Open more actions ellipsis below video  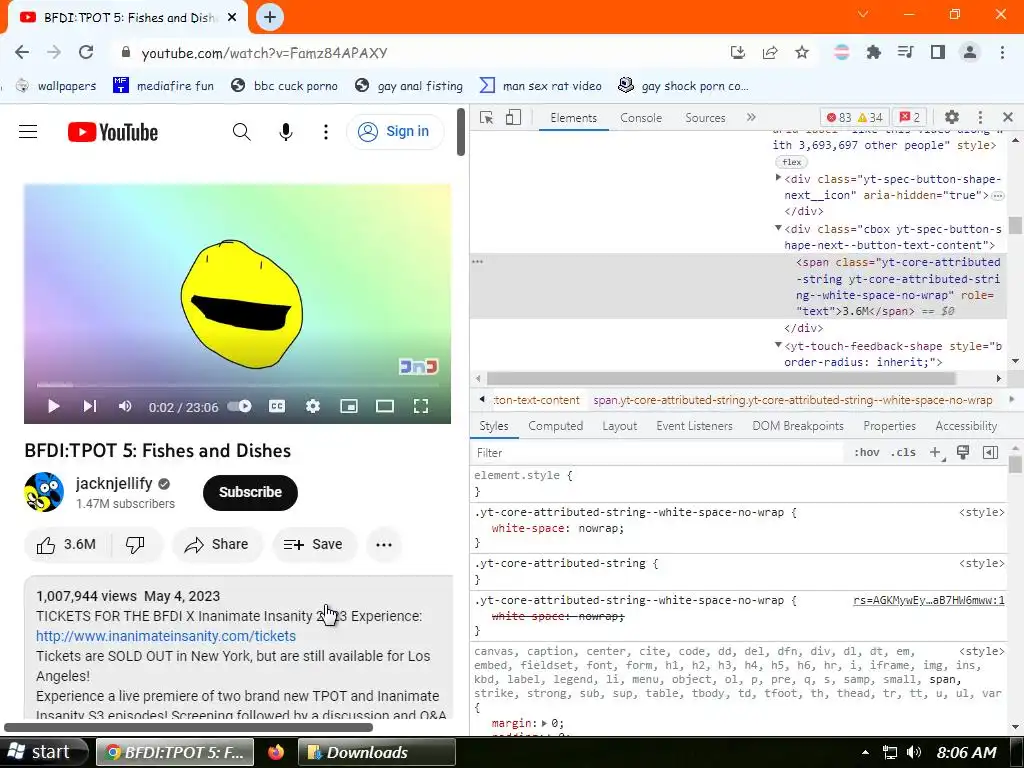tap(384, 545)
